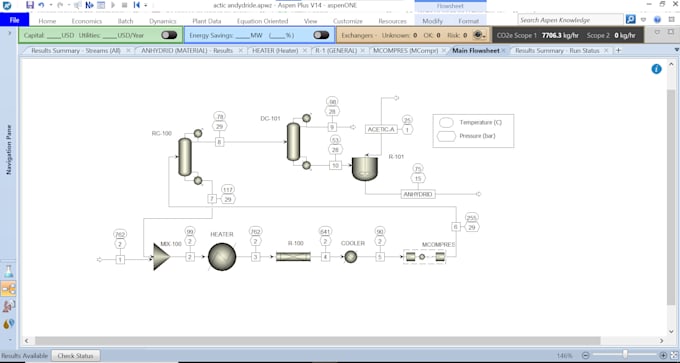Select stream 8 label on flowsheet
The height and width of the screenshot is (363, 680).
coord(219,142)
